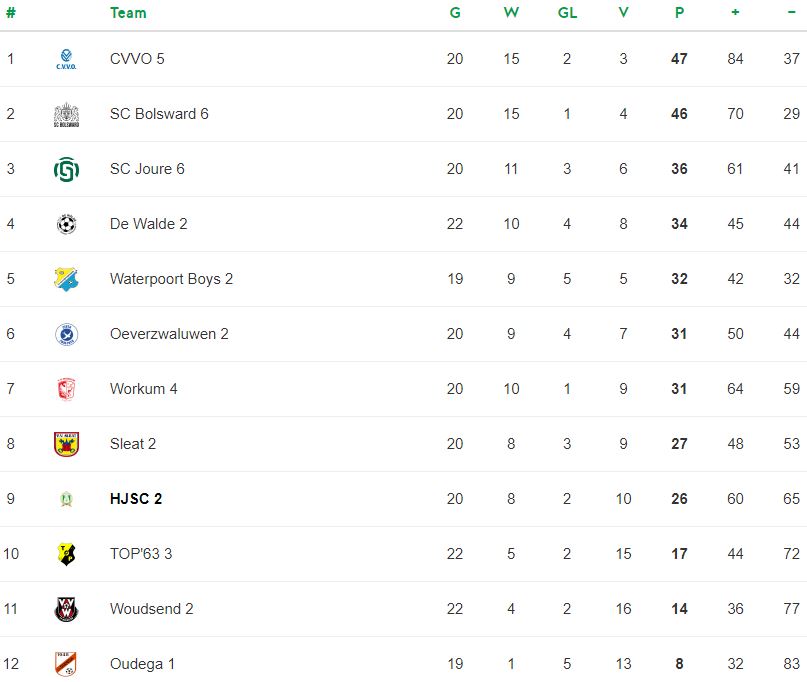This screenshot has width=807, height=682.
Task: Open the Waterpoort Boys 2 team link
Action: (x=171, y=279)
